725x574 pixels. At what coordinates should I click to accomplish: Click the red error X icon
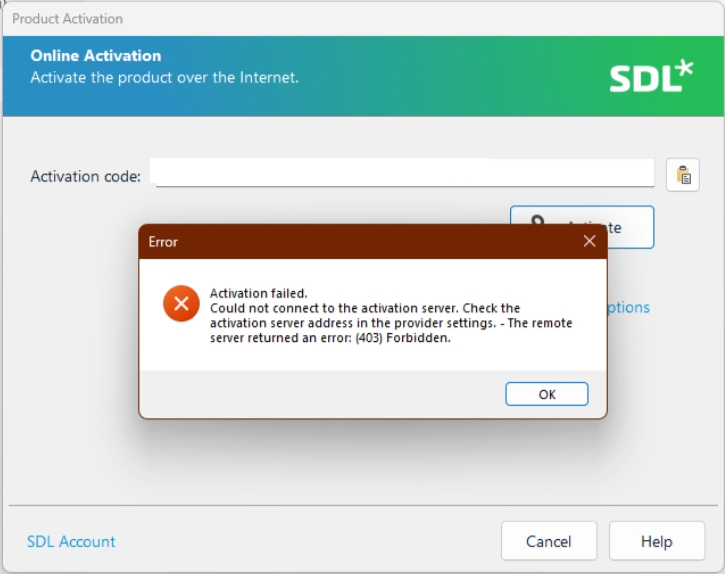tap(181, 303)
